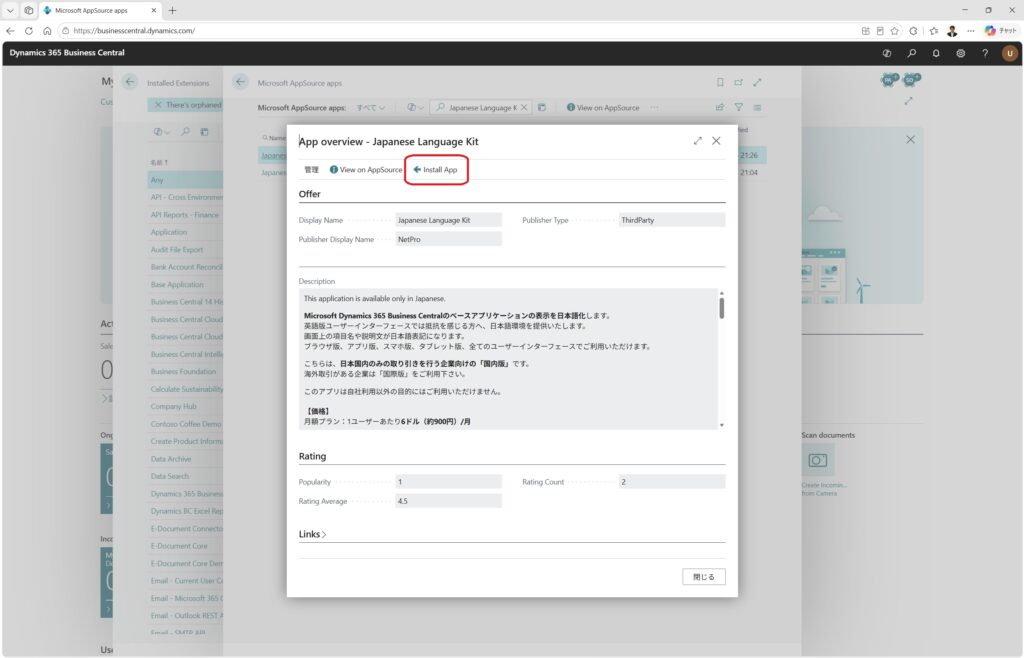Open the Help question mark
The width and height of the screenshot is (1024, 658).
pyautogui.click(x=985, y=54)
